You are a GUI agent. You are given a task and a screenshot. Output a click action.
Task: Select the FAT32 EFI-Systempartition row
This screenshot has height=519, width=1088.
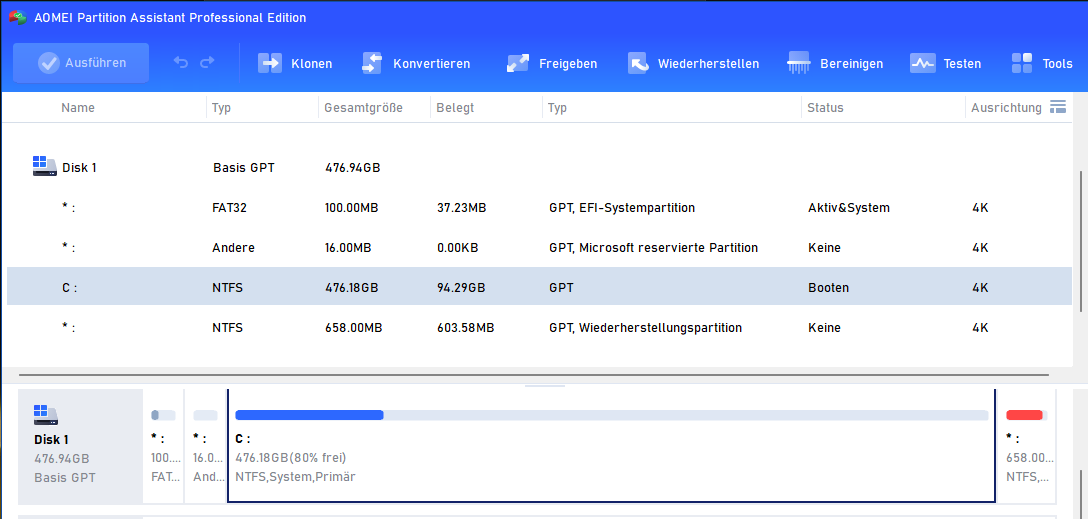point(540,207)
